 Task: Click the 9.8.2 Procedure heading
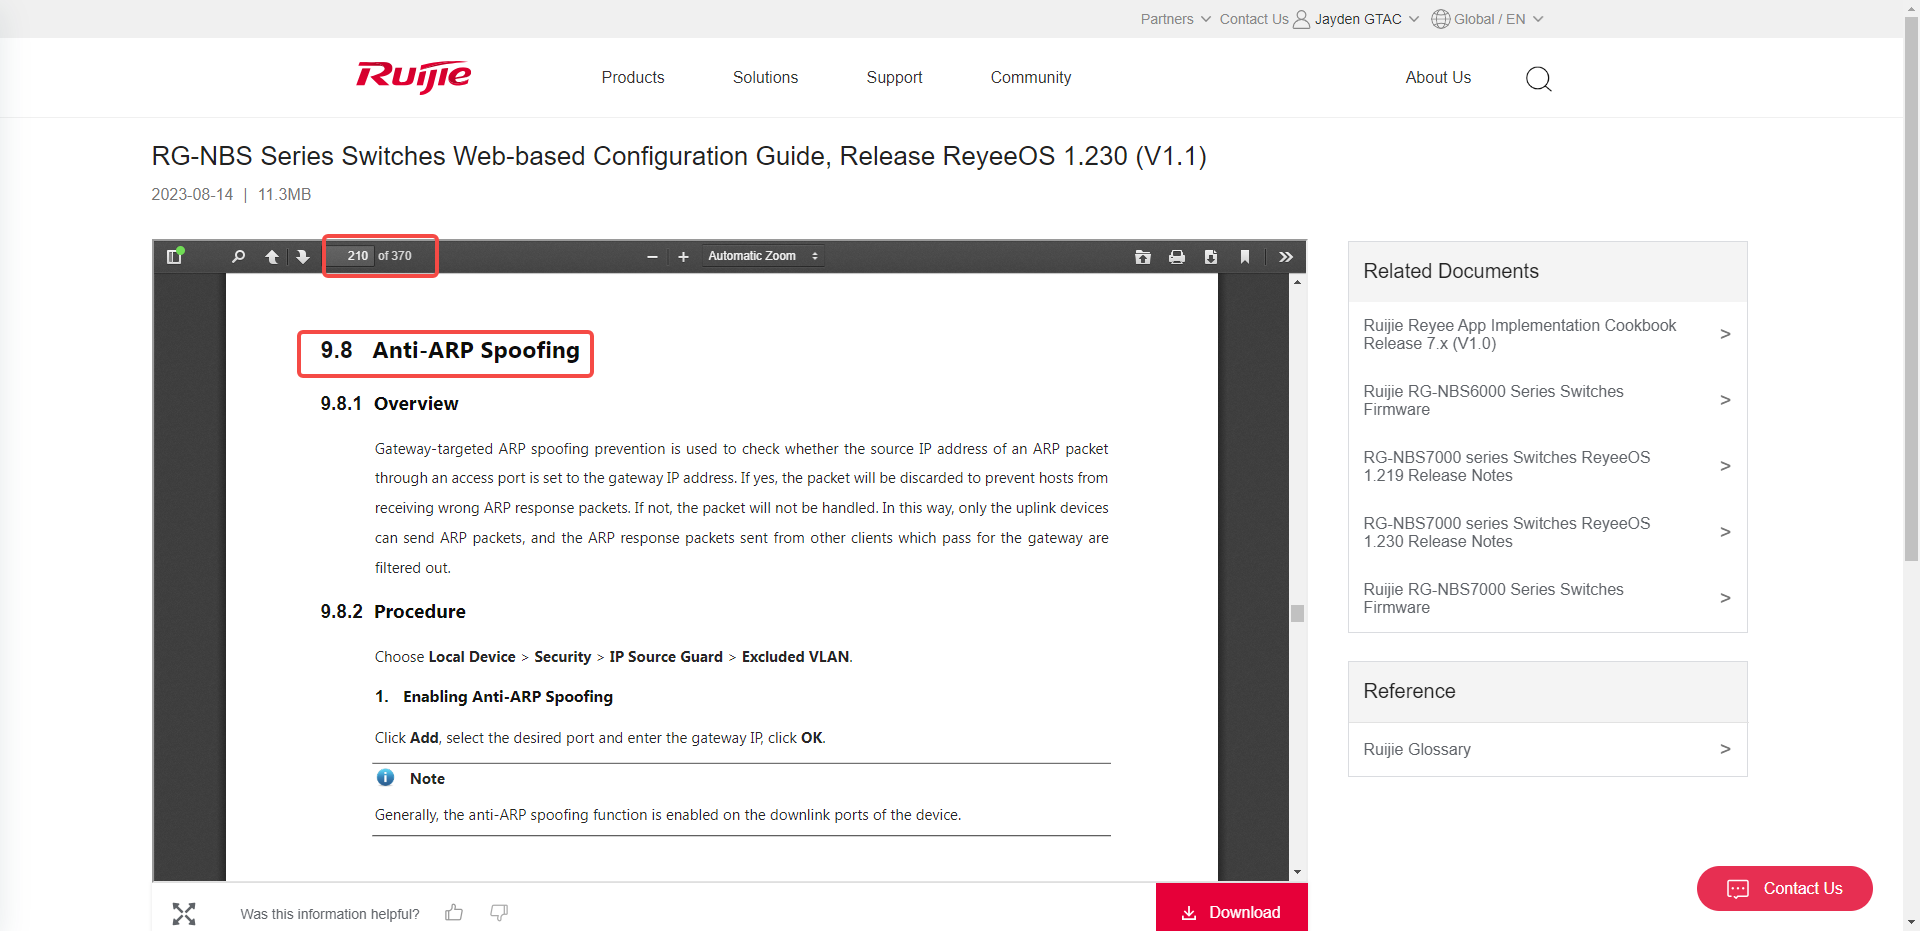393,612
